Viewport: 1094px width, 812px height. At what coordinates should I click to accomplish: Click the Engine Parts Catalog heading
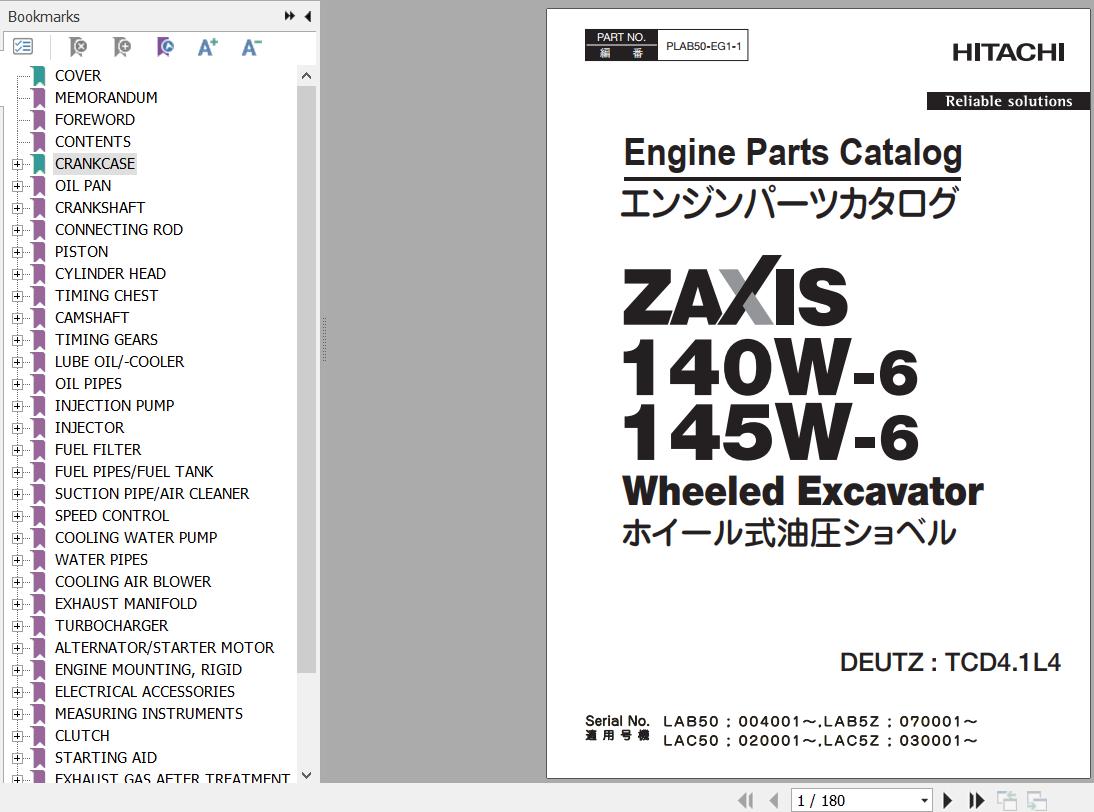tap(793, 153)
